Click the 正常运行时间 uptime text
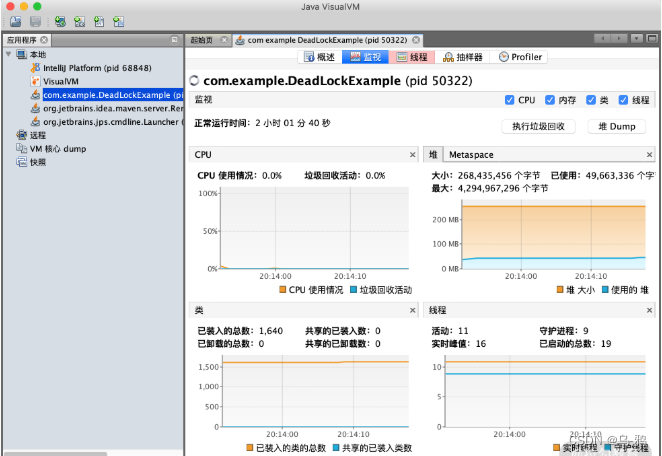 [x=262, y=123]
